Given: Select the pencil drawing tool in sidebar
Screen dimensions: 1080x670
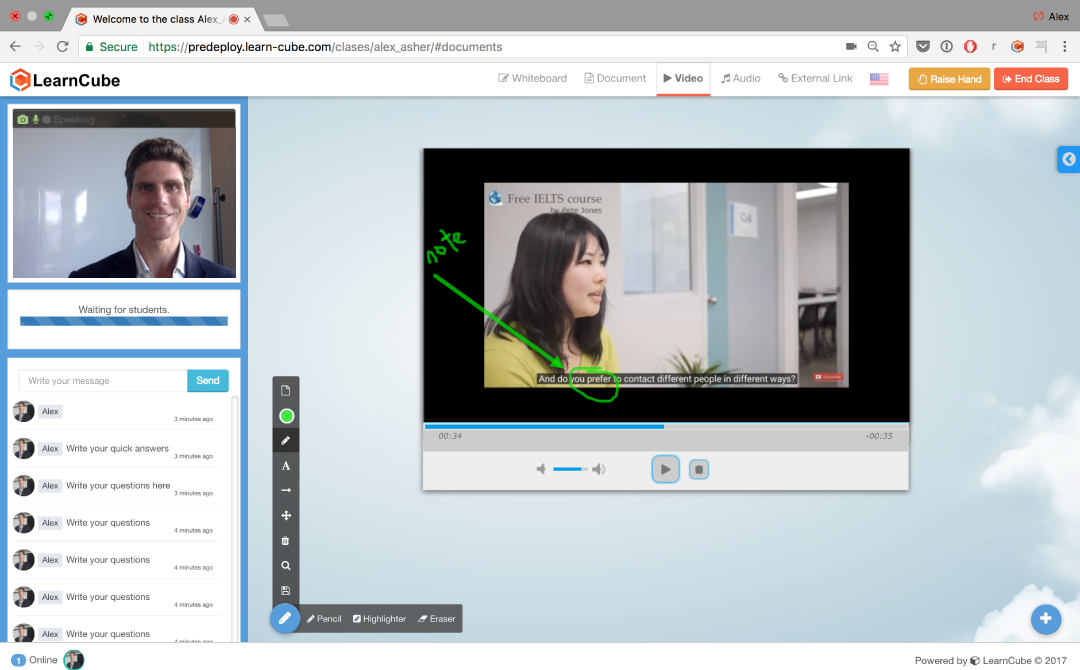Looking at the screenshot, I should pos(286,441).
